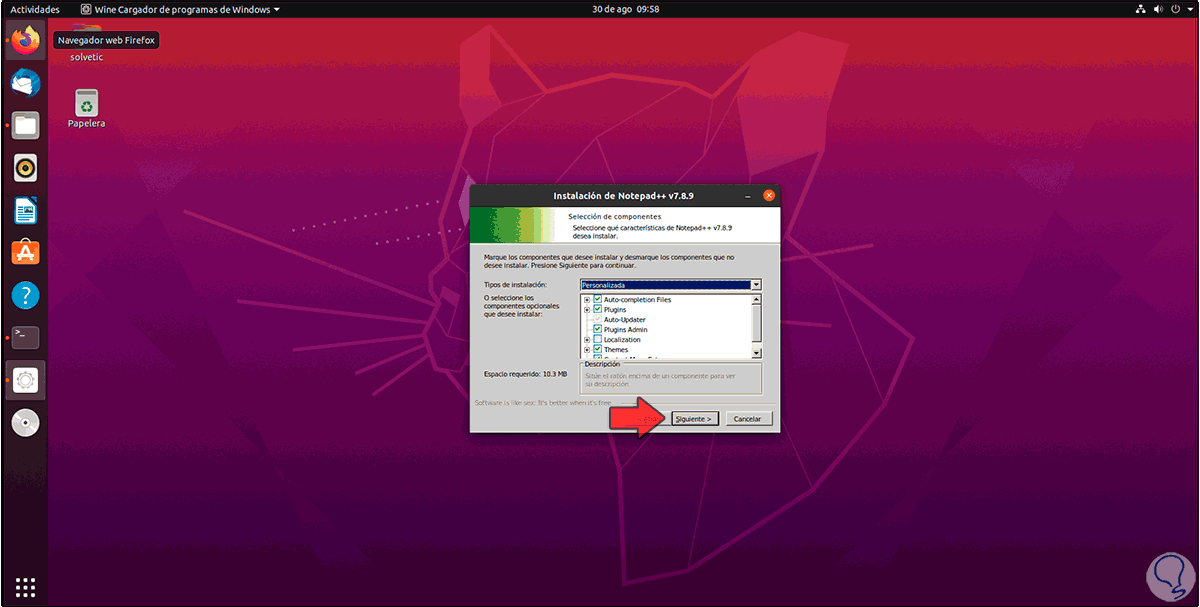Enable the Localization component checkbox
Viewport: 1200px width, 607px height.
tap(598, 339)
